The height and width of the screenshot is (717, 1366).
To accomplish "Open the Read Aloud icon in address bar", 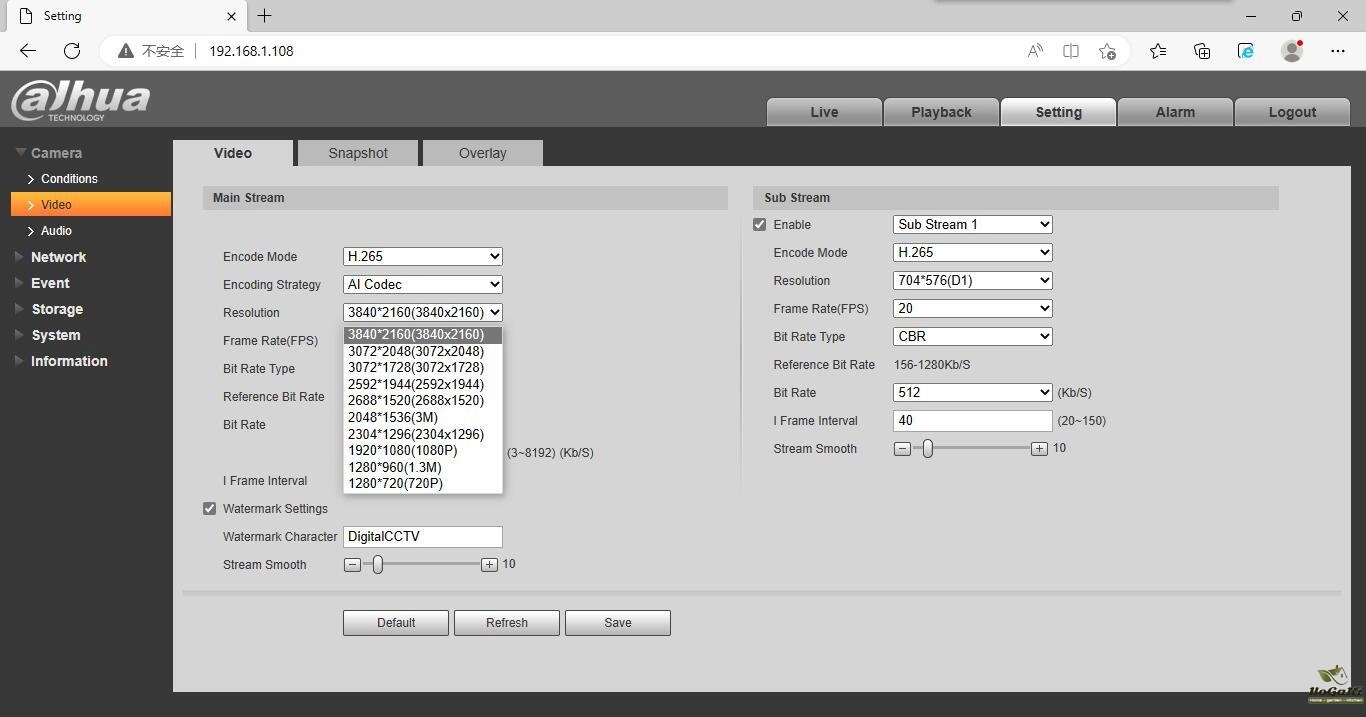I will pos(1035,51).
